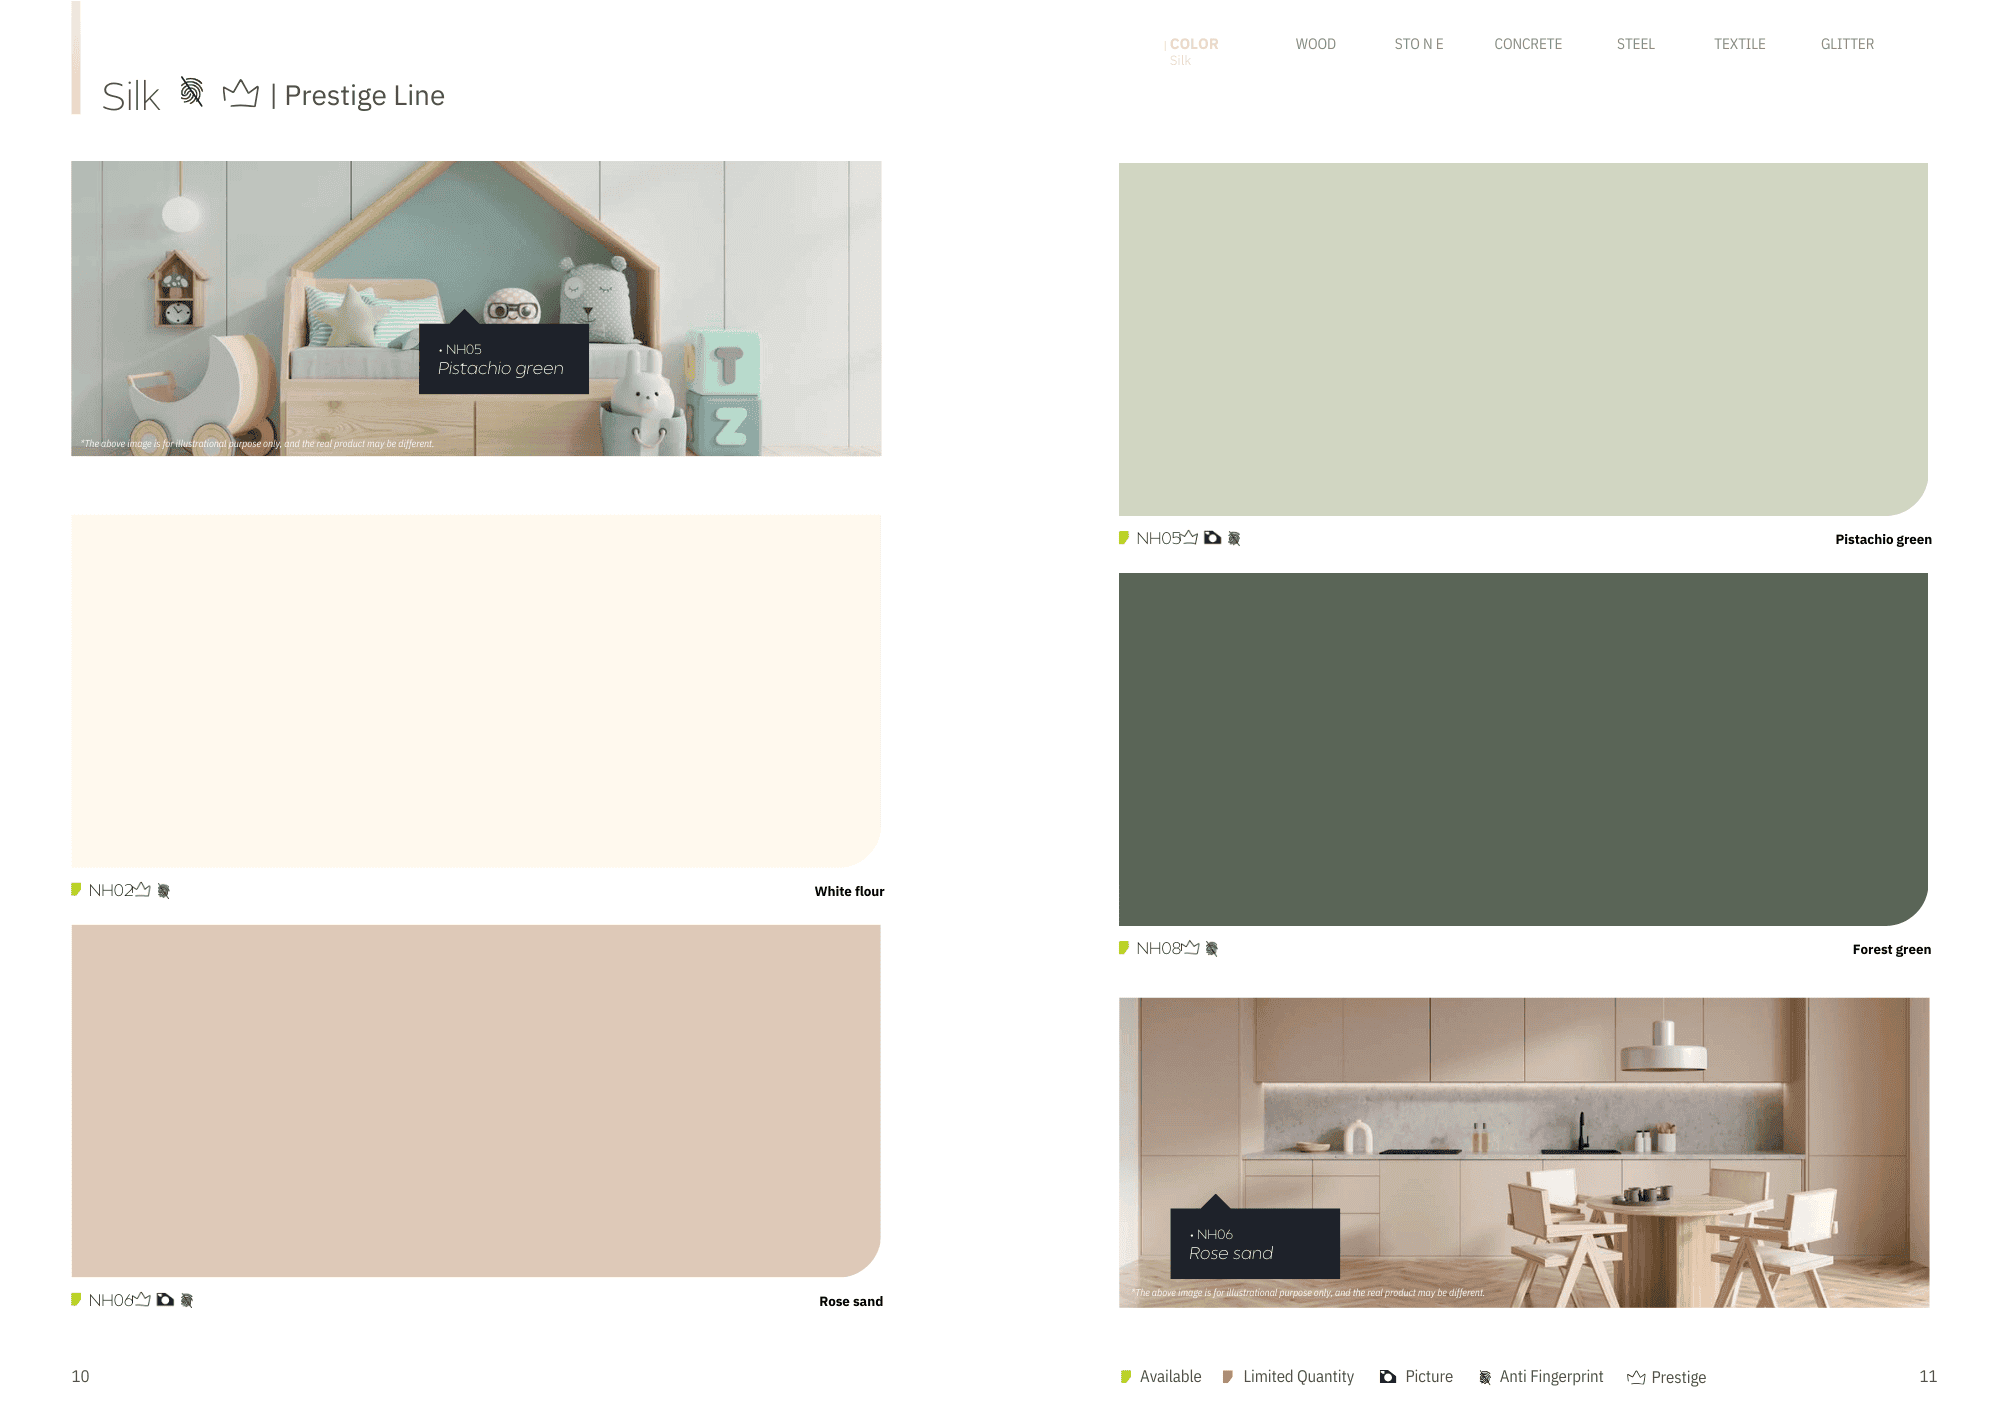
Task: Select the Forest green color swatch
Action: (1522, 748)
